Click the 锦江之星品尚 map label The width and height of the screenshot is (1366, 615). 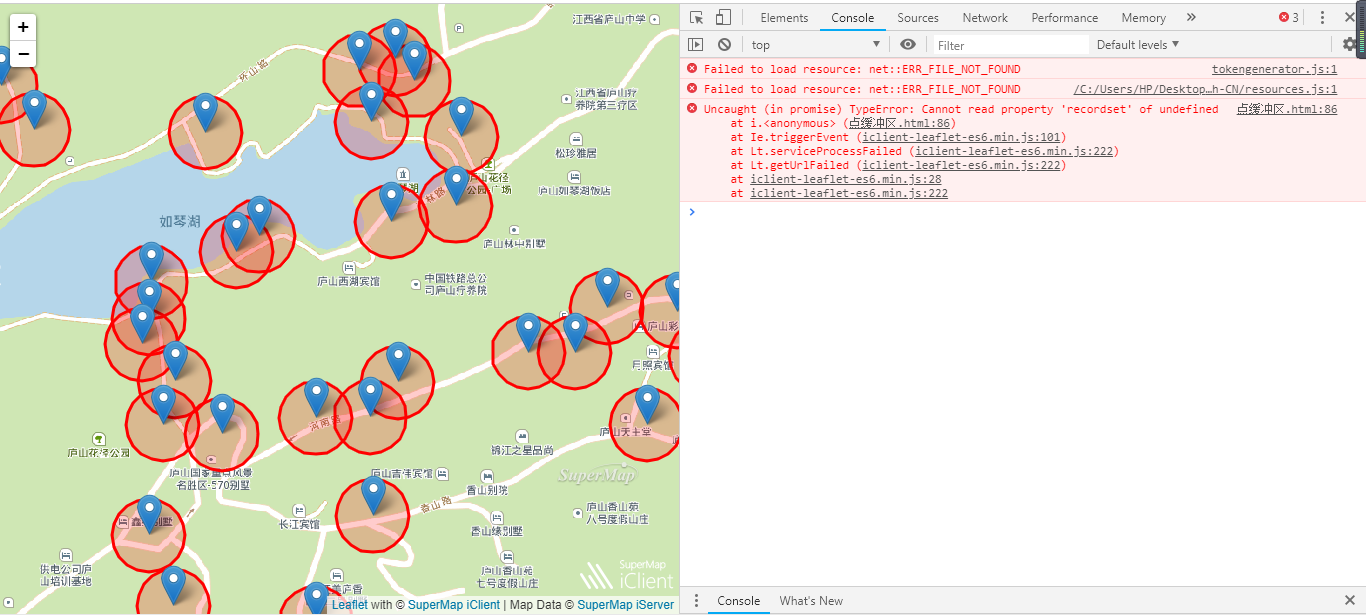522,451
